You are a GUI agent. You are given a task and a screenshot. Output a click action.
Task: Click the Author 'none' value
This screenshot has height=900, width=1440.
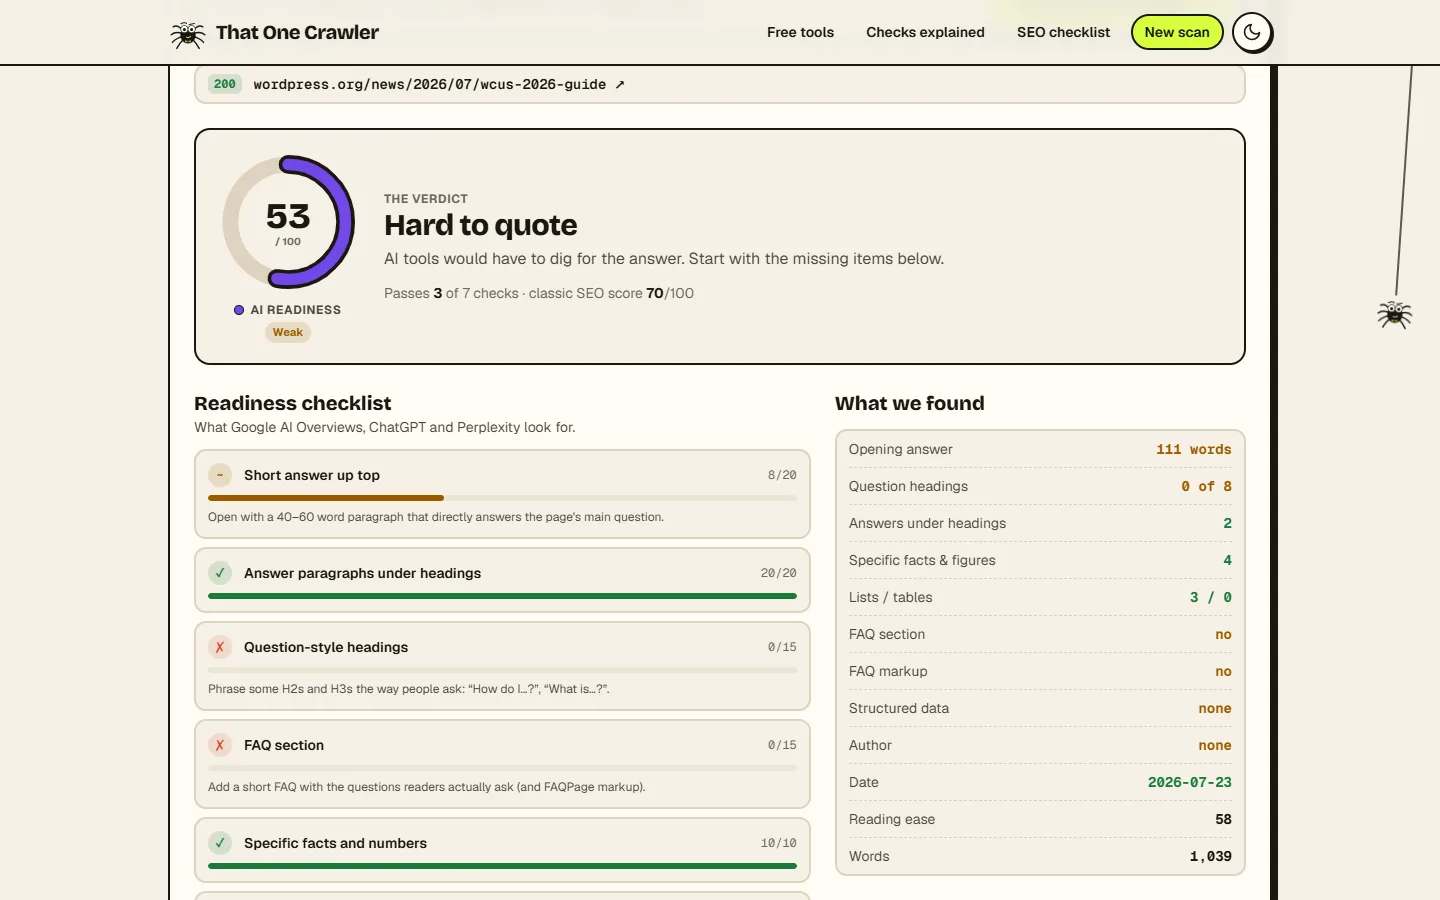(x=1215, y=746)
